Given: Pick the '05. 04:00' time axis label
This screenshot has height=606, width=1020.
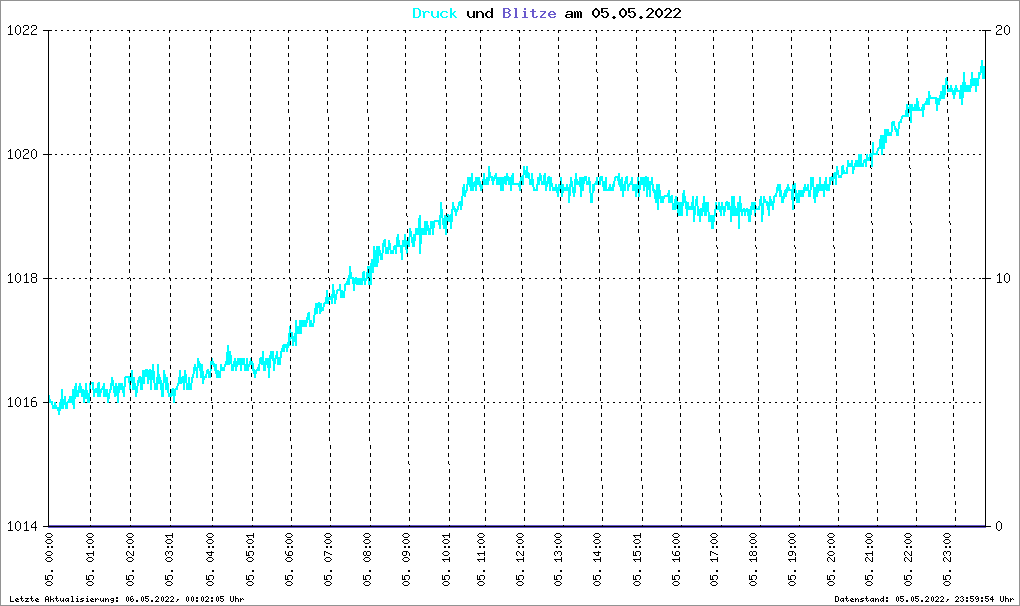Looking at the screenshot, I should tap(211, 560).
